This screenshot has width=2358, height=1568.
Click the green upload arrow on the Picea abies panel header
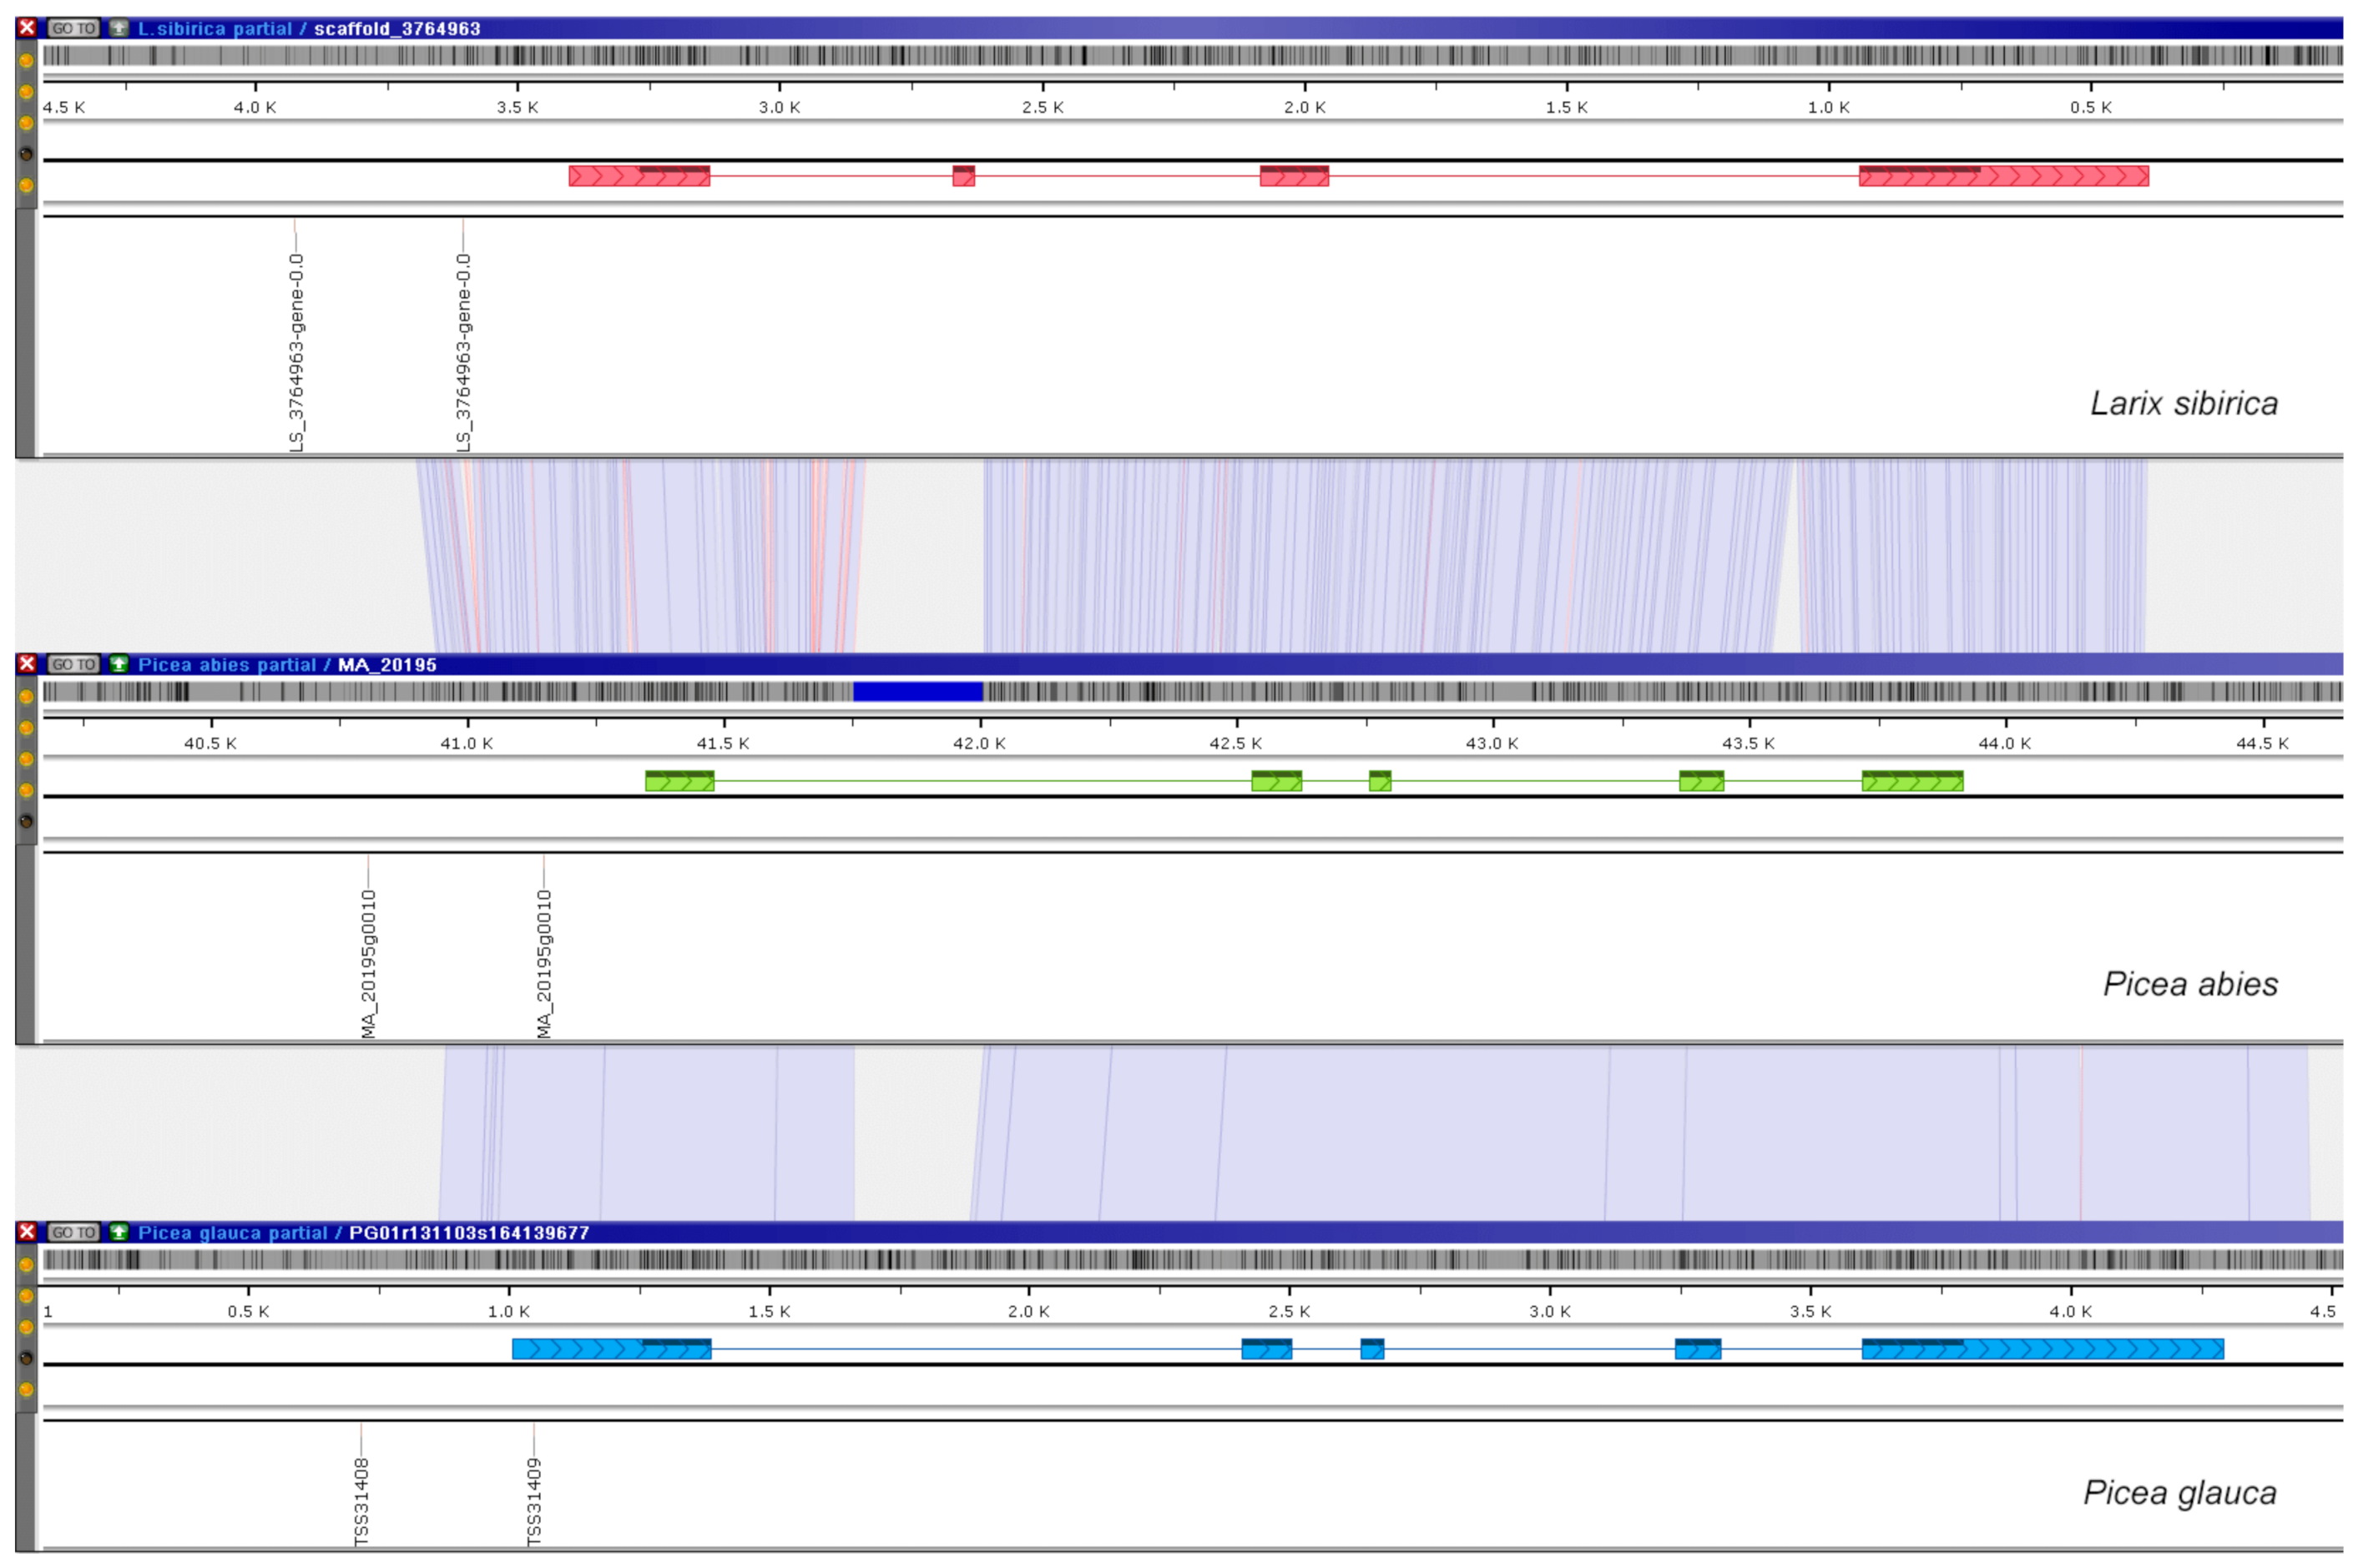(119, 665)
